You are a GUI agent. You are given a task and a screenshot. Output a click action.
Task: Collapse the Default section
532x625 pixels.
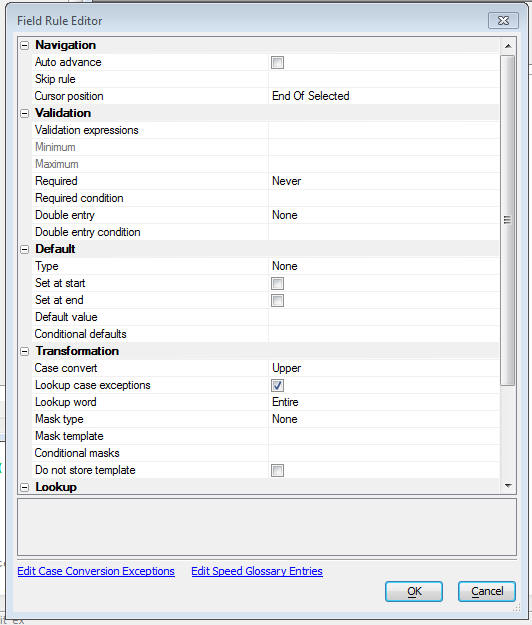(x=25, y=250)
